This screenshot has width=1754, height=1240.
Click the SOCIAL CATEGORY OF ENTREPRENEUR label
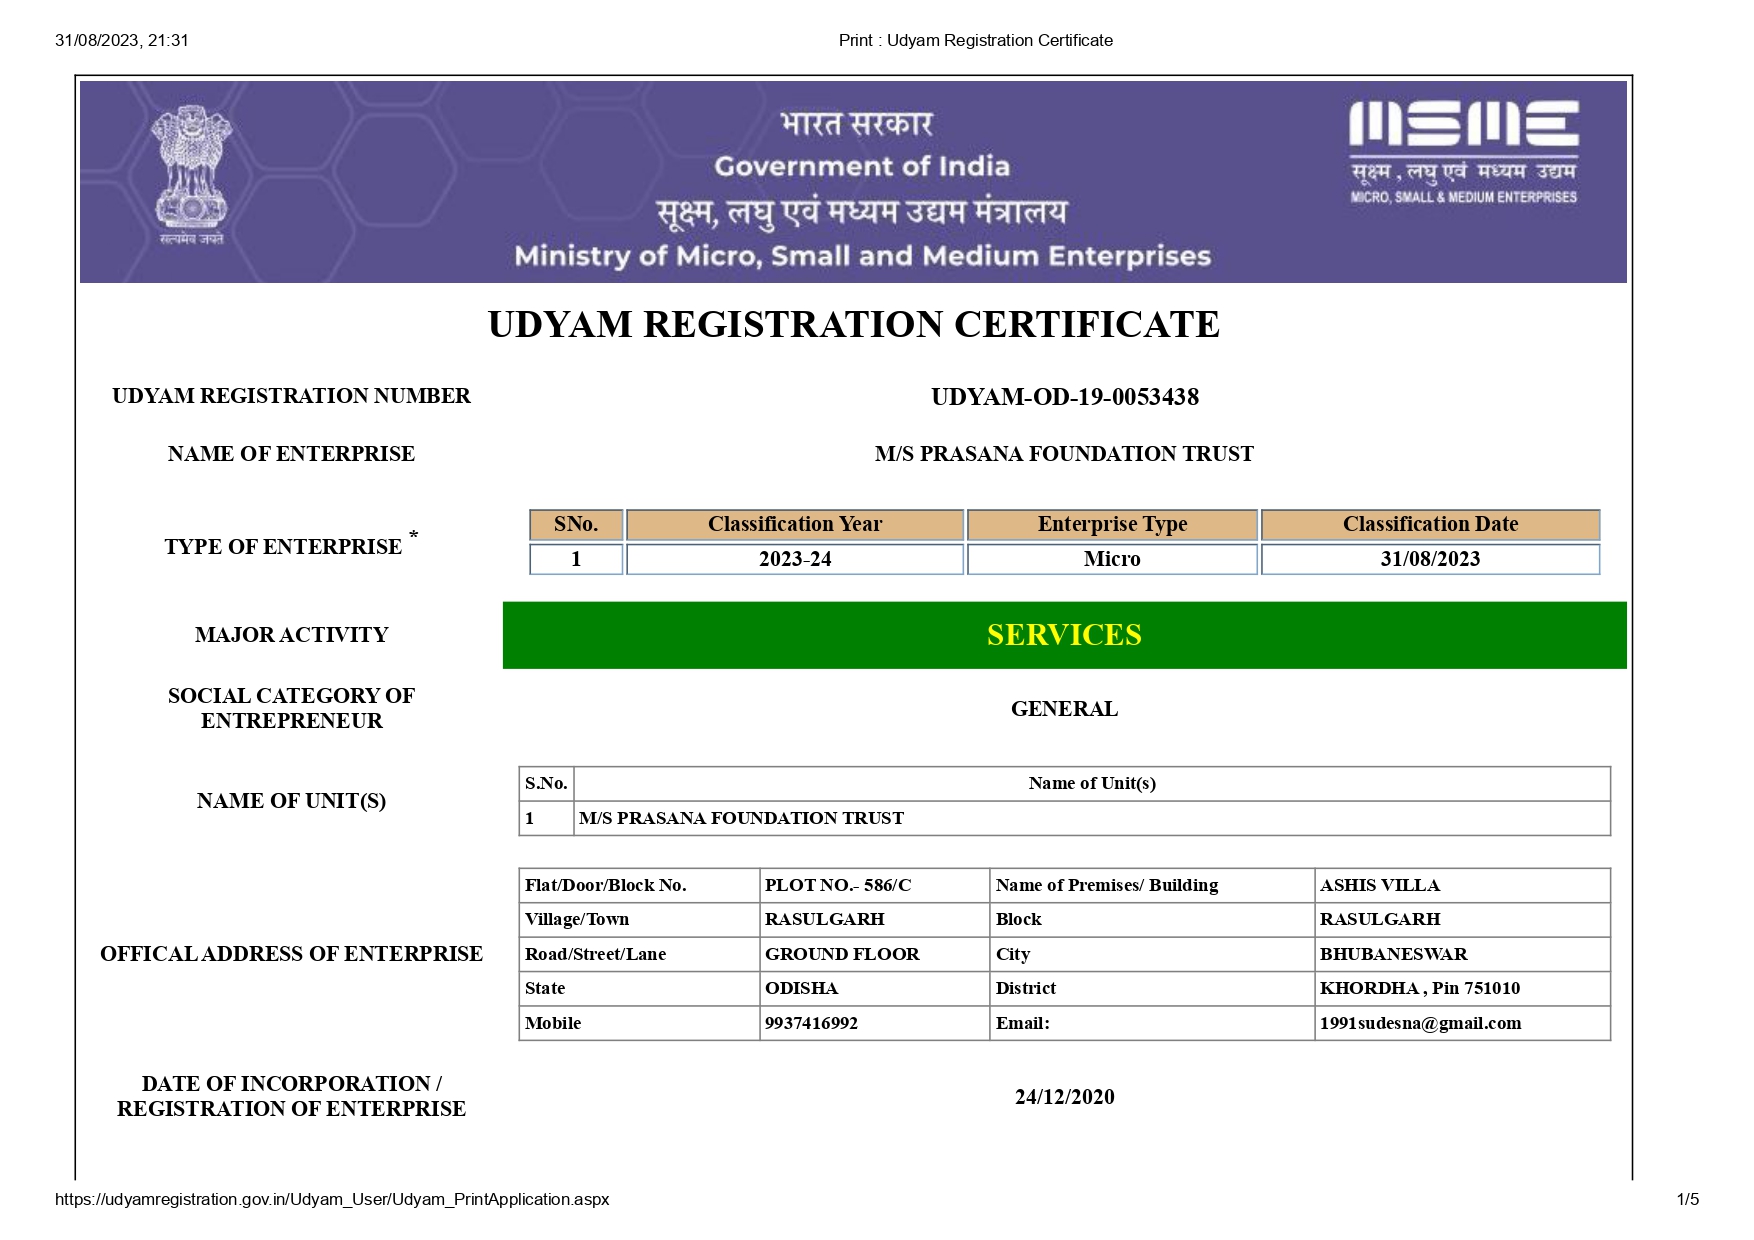coord(291,708)
